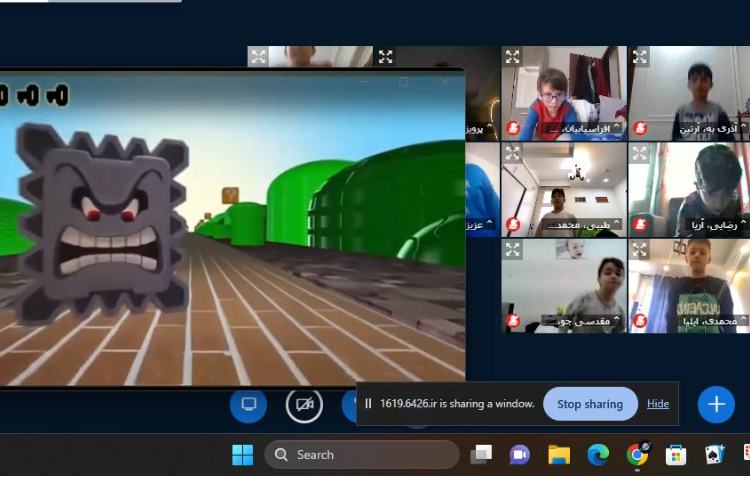Image resolution: width=750 pixels, height=480 pixels.
Task: Open the chevron menu beside افراسیابان name
Action: click(617, 127)
